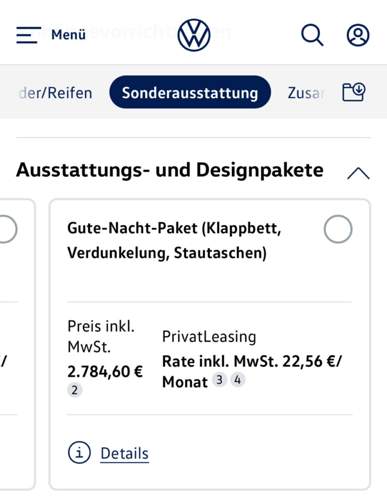This screenshot has height=500, width=387.
Task: Click the partially visible previous package card
Action: [x=17, y=344]
